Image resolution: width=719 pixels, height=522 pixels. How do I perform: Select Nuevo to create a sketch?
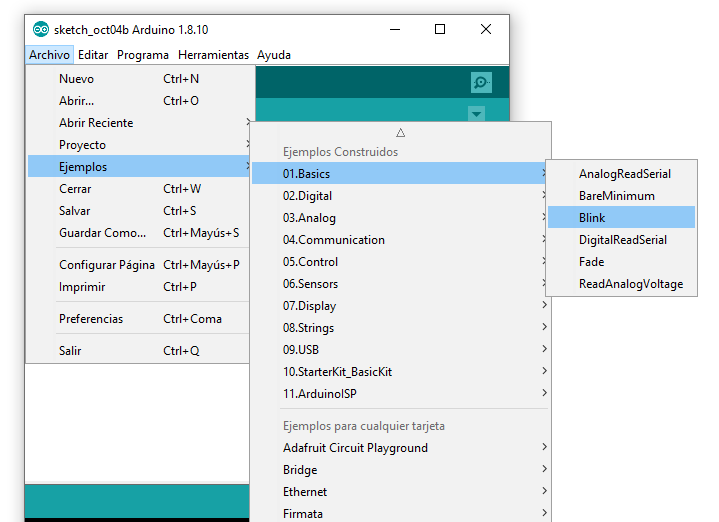tap(138, 79)
